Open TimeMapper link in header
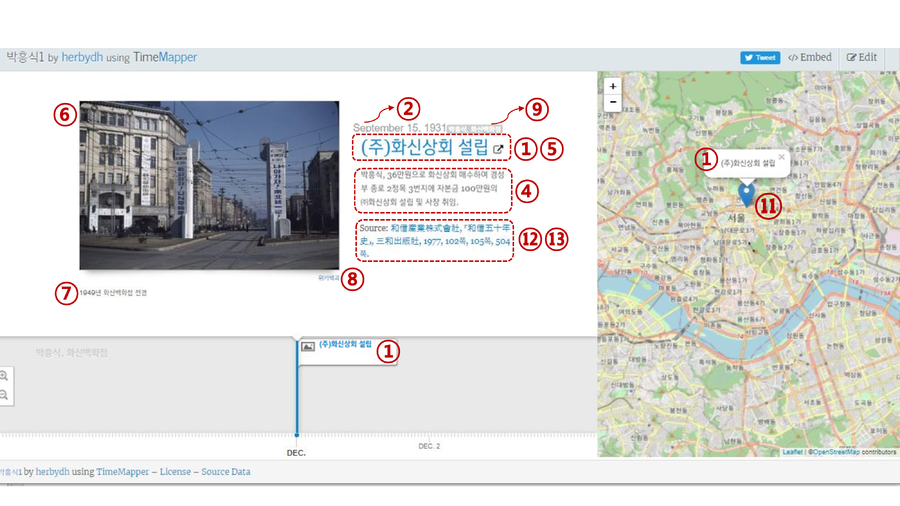The image size is (900, 506). (x=165, y=57)
